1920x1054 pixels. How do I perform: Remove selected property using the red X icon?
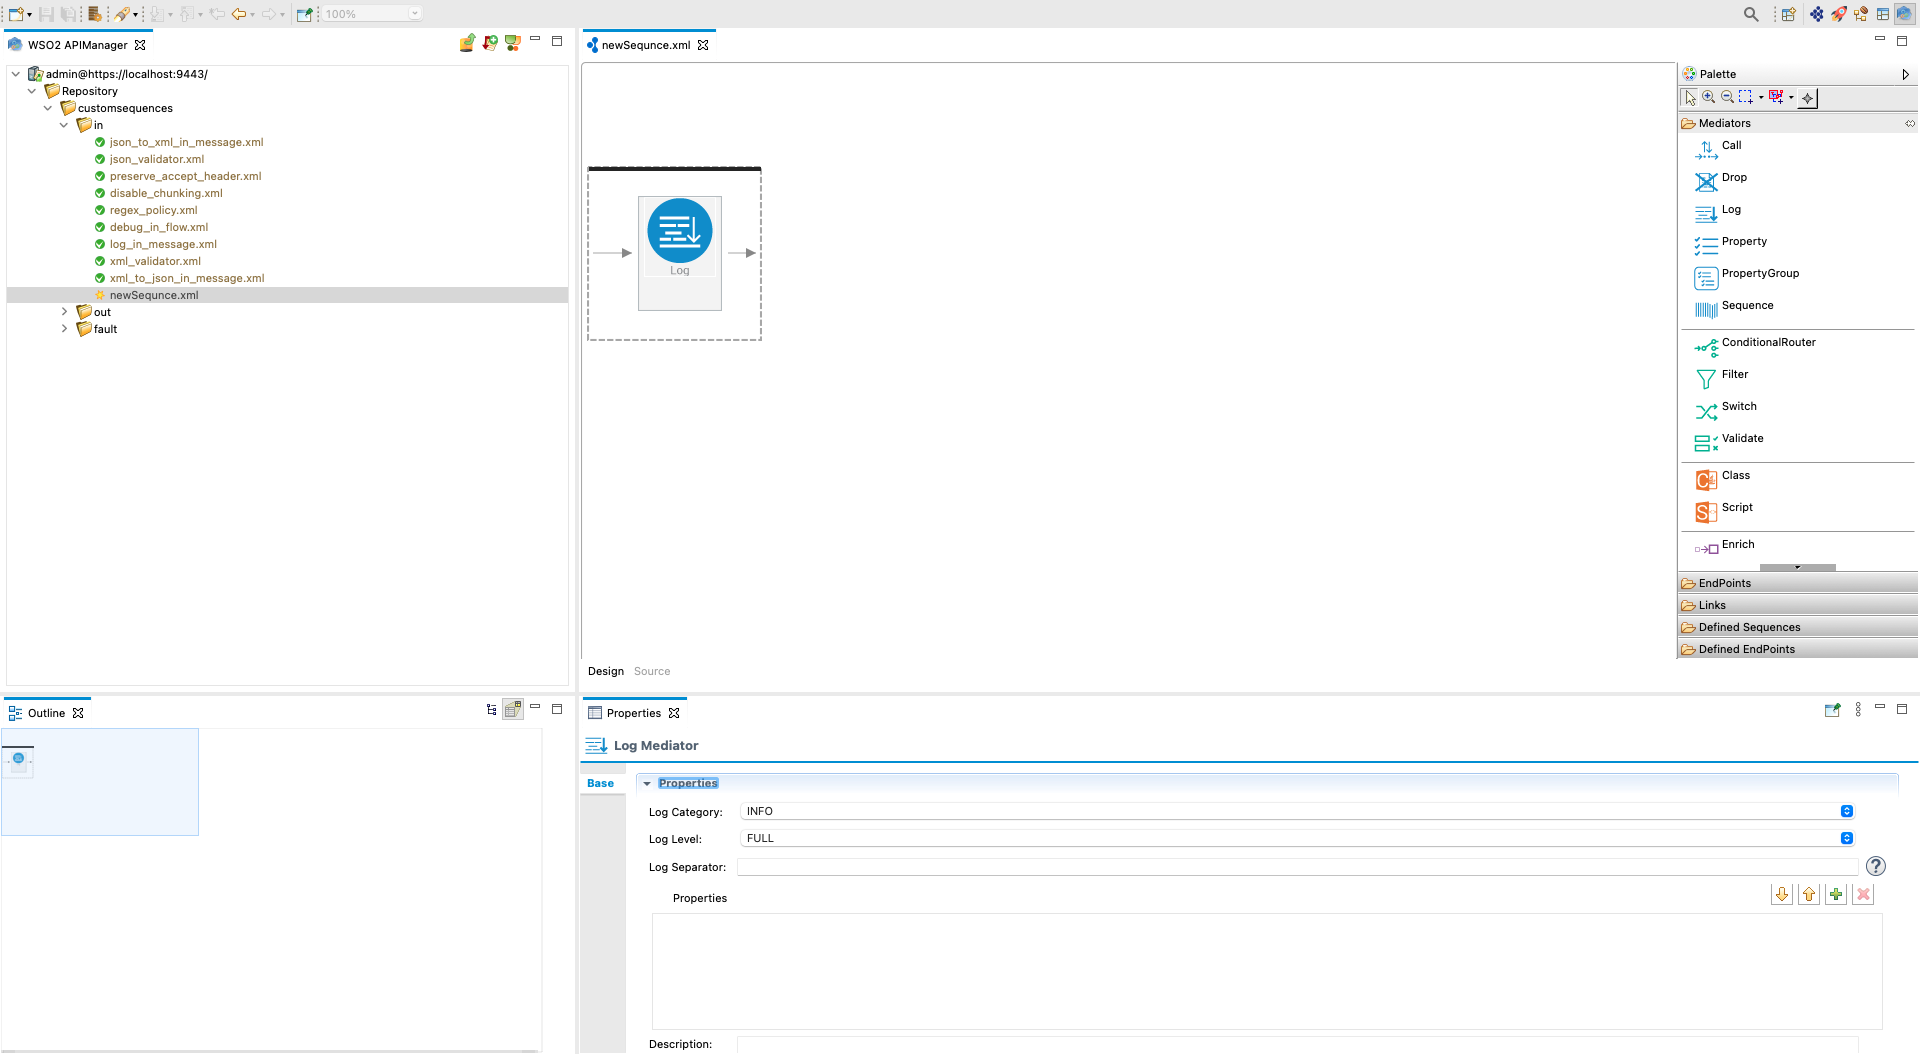(1863, 894)
